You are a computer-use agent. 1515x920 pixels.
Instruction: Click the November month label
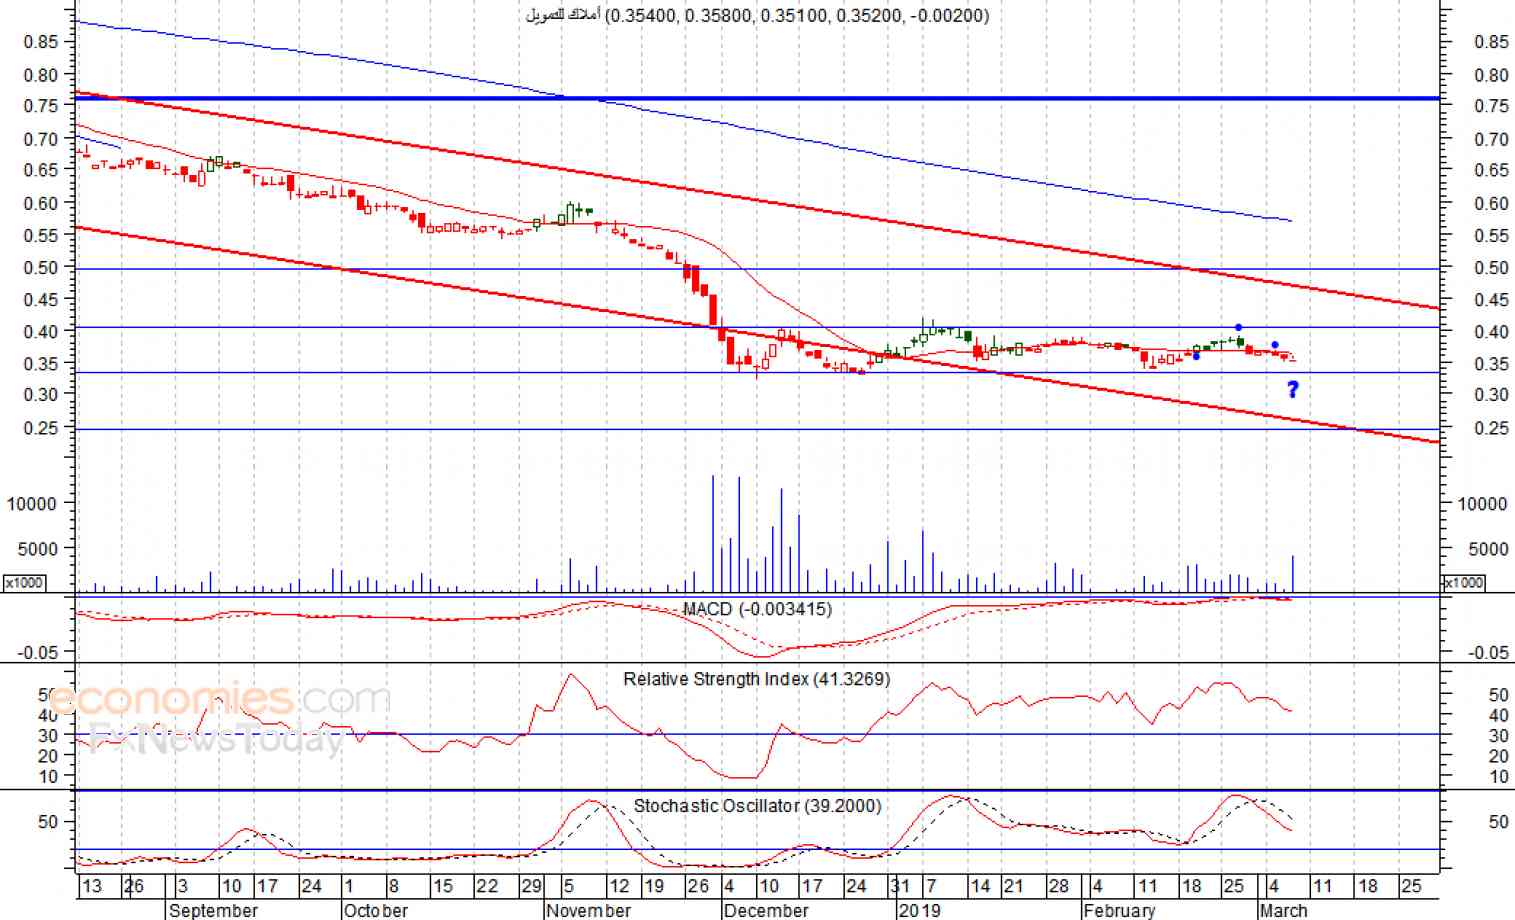coord(588,910)
